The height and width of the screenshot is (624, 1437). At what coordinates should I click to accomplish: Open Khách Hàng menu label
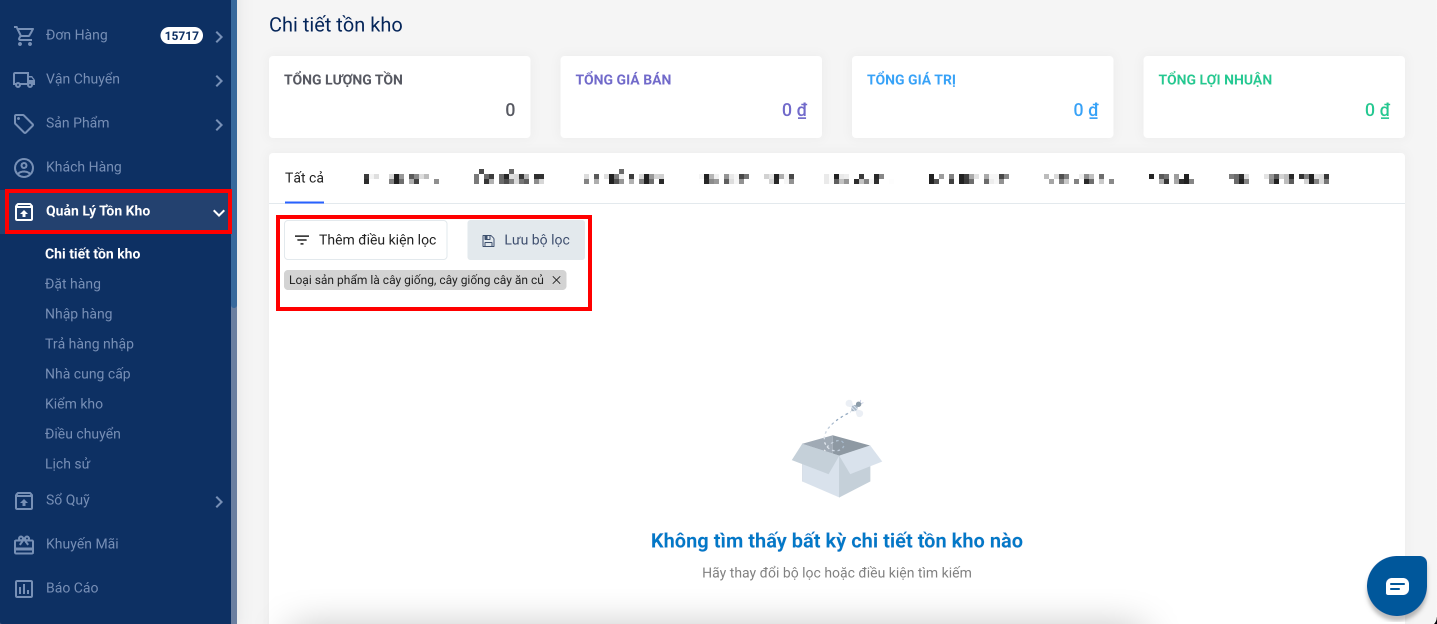pyautogui.click(x=84, y=167)
